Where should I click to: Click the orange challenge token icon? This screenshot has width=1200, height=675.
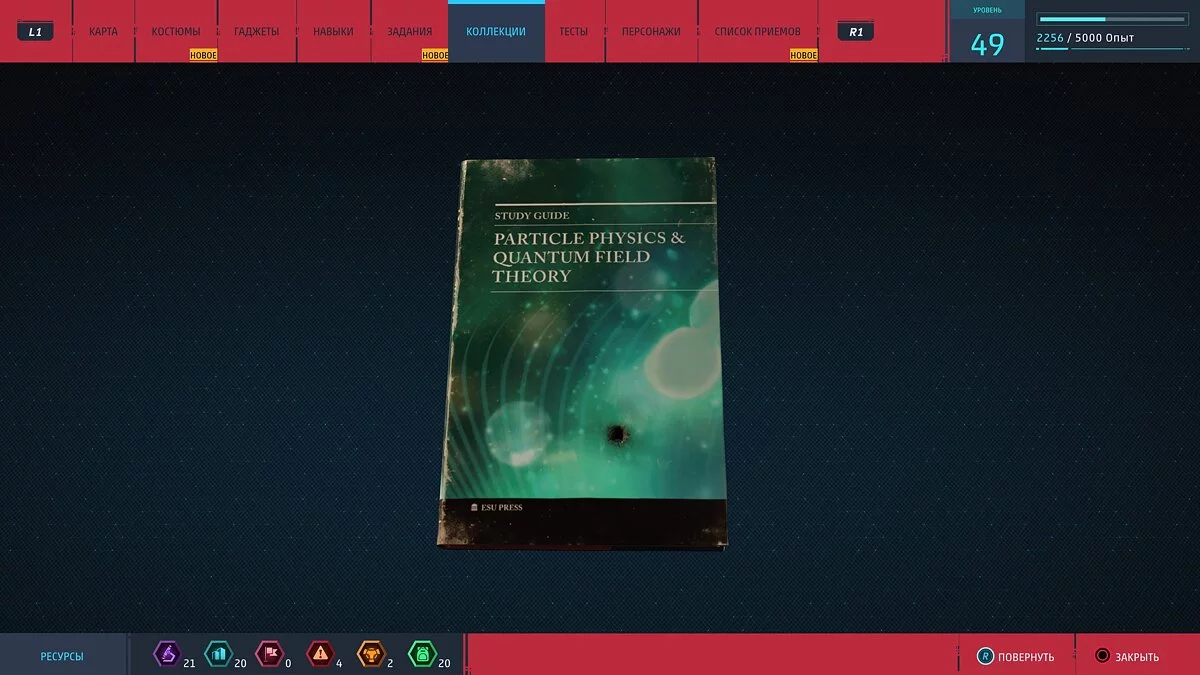coord(370,655)
